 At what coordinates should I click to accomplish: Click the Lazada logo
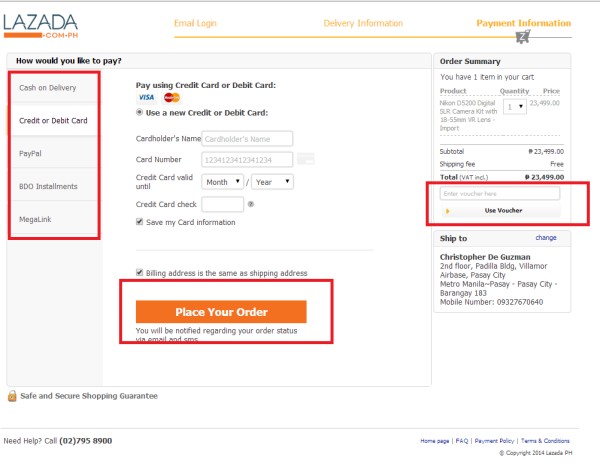(x=42, y=25)
